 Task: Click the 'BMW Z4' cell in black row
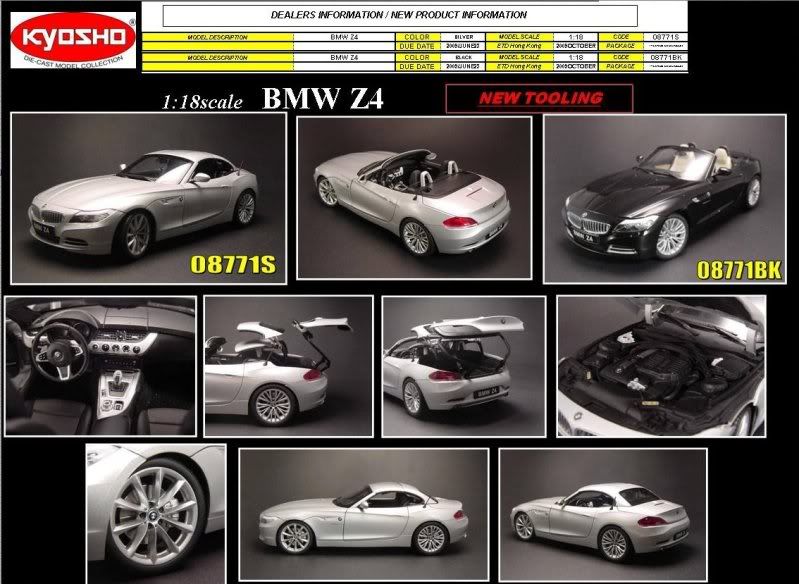tap(344, 58)
